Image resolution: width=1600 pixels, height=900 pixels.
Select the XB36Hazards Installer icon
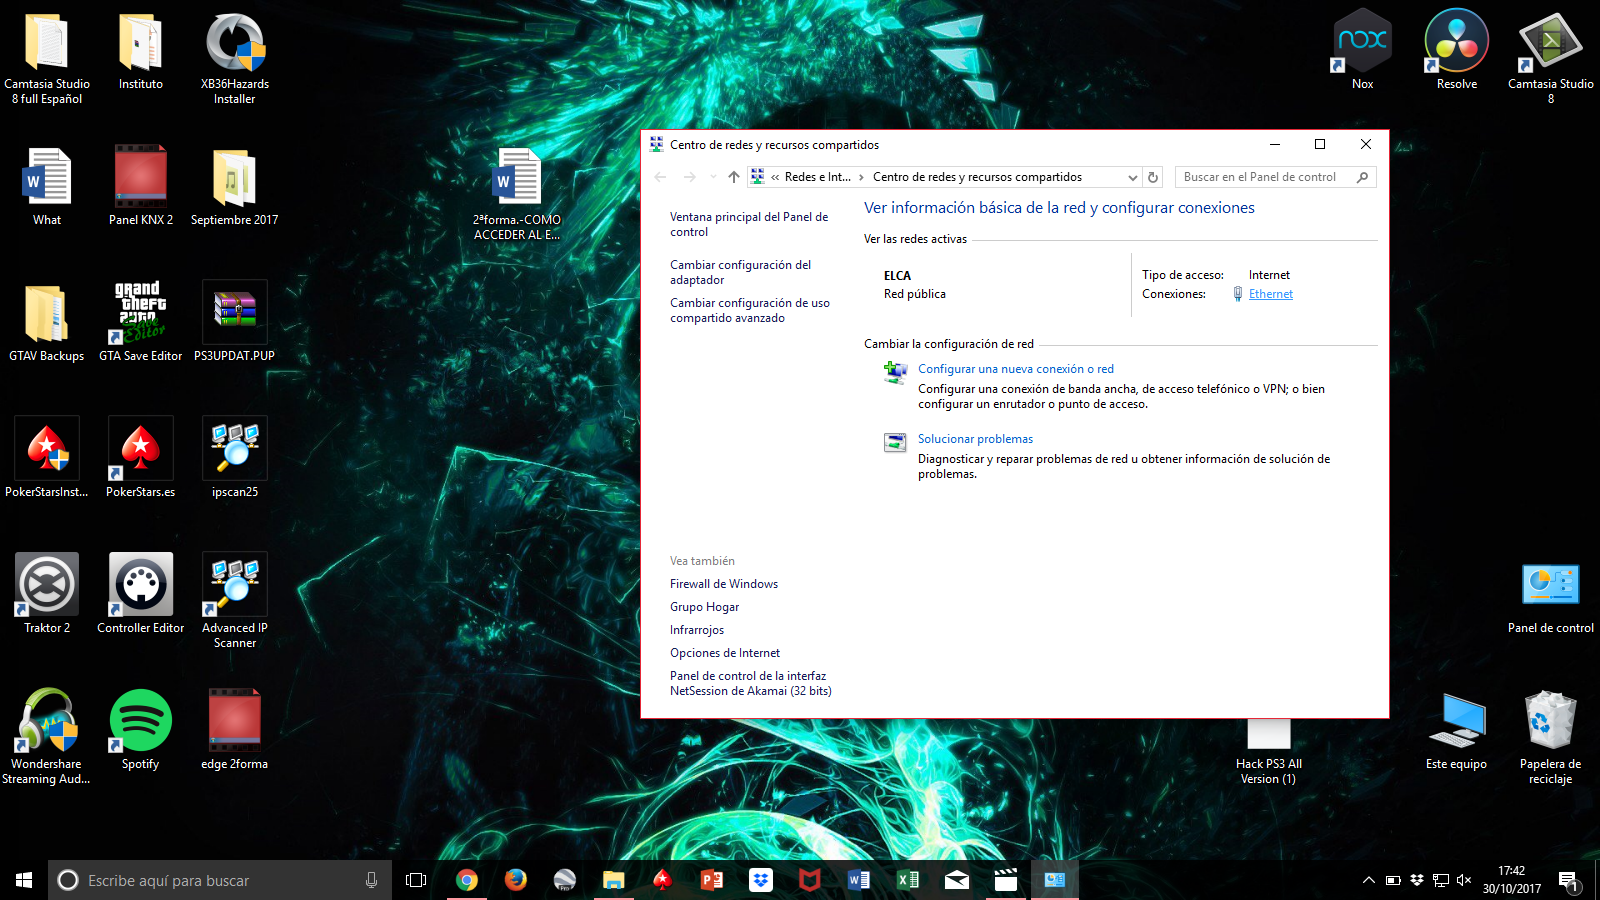tap(235, 58)
